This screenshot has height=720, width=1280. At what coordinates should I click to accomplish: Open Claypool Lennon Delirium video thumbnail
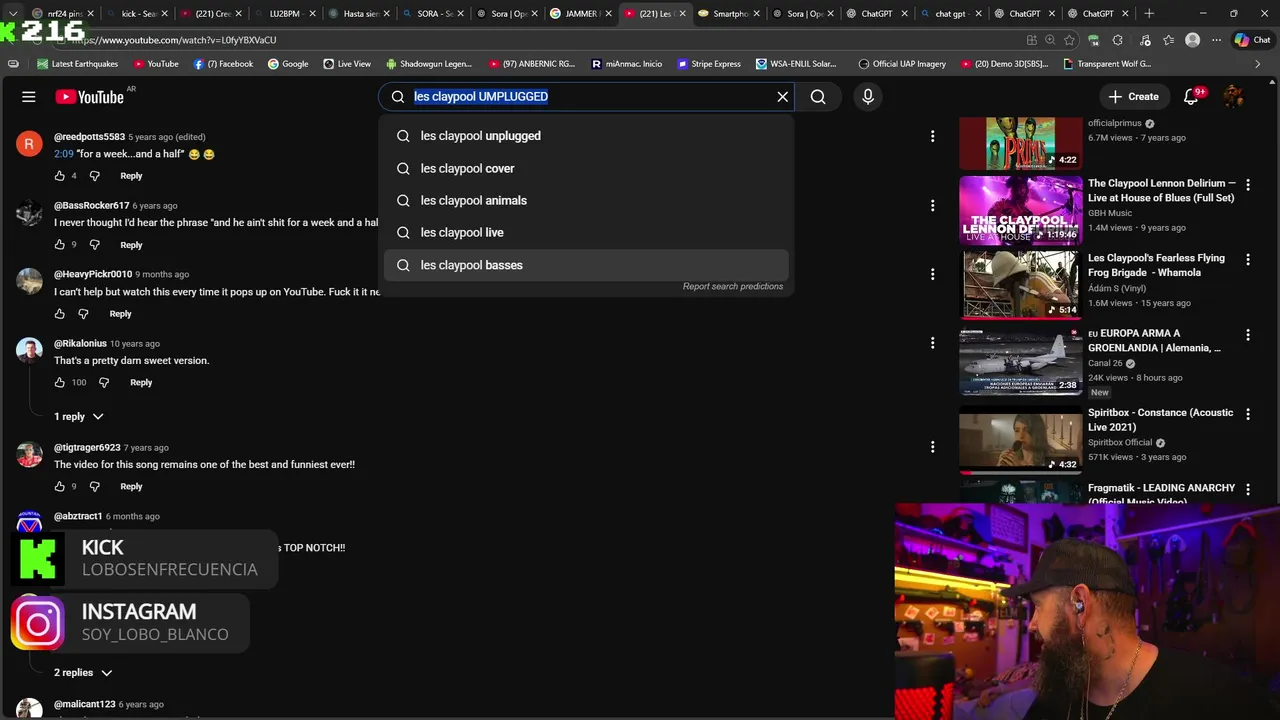1020,210
